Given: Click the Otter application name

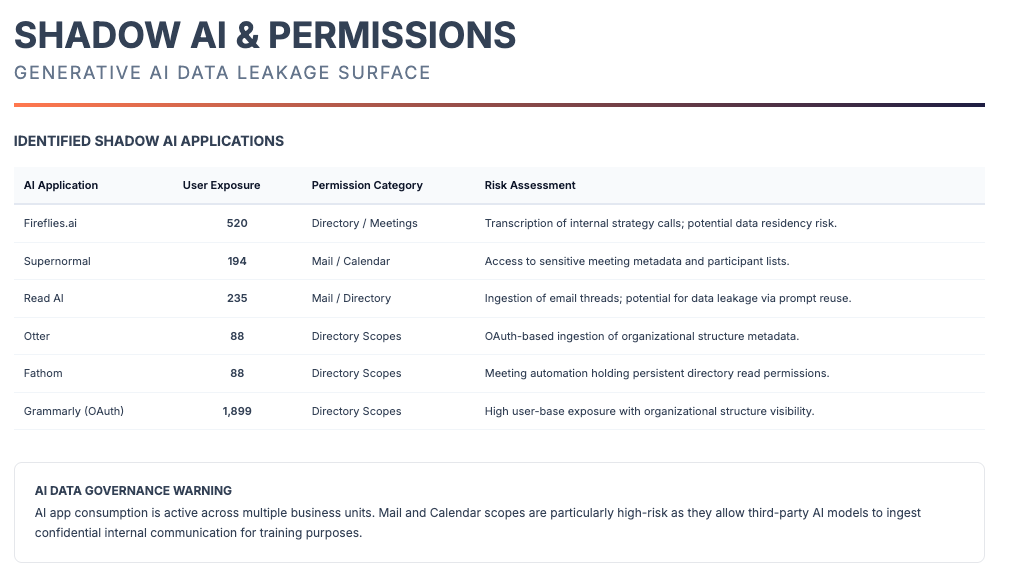Looking at the screenshot, I should [x=37, y=336].
